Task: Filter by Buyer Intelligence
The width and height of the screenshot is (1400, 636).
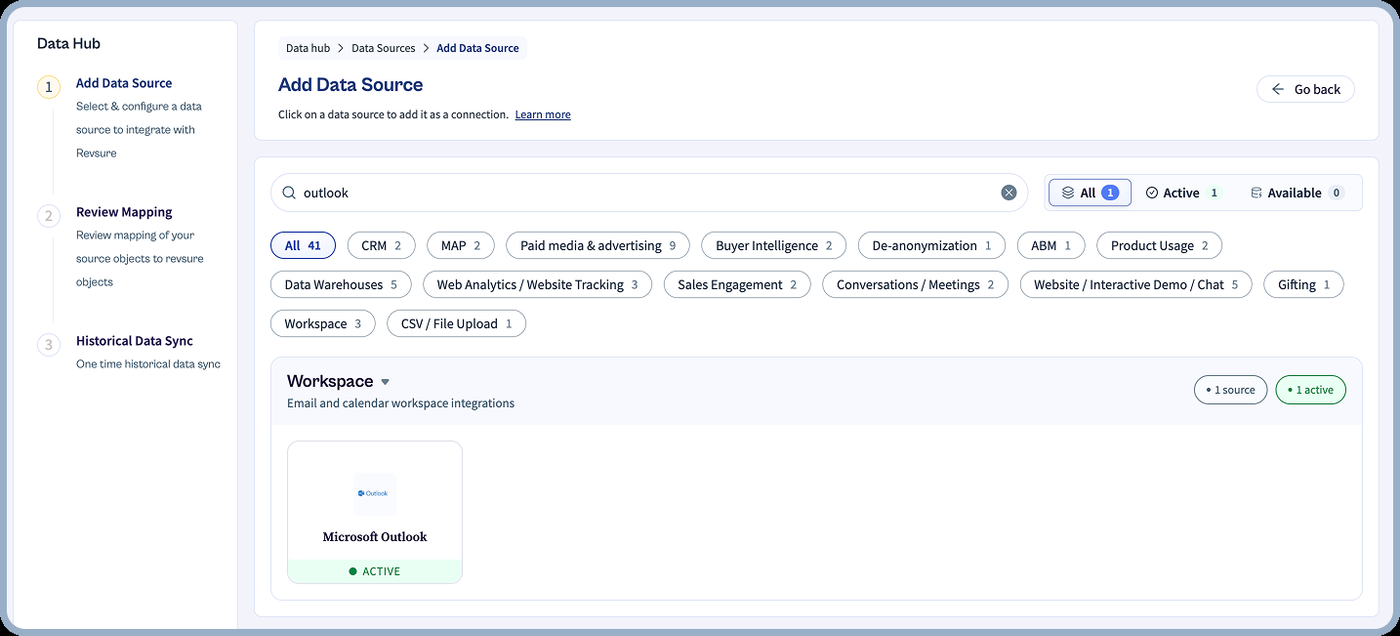Action: [x=774, y=245]
